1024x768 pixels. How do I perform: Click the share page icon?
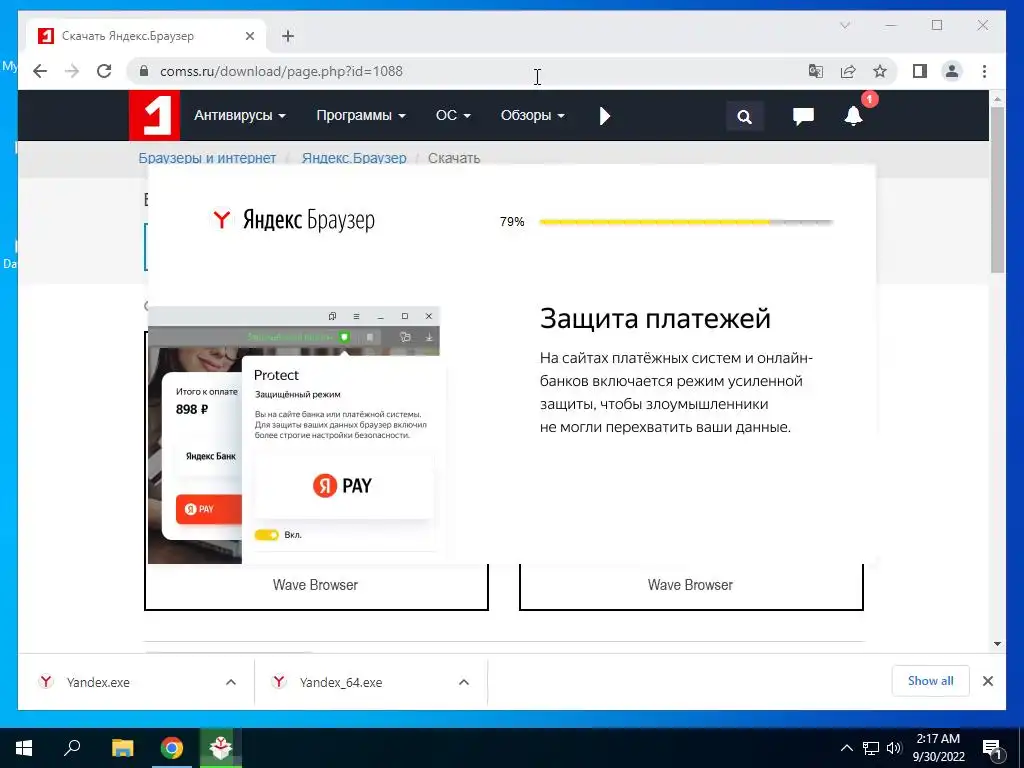point(848,71)
